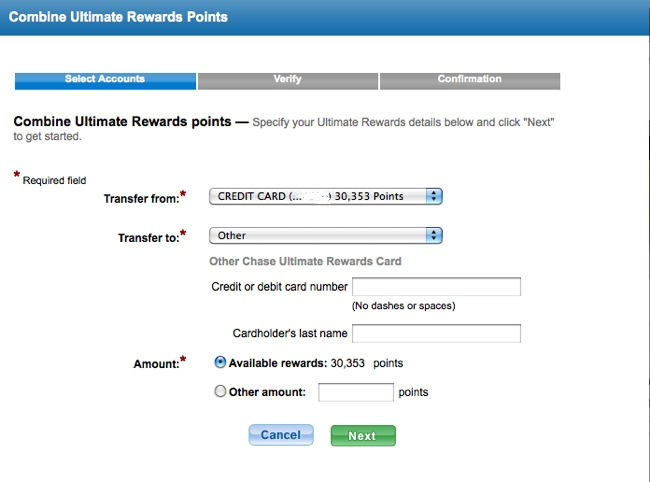Screen dimensions: 650x482
Task: Focus the credit or debit card number field
Action: coord(437,287)
